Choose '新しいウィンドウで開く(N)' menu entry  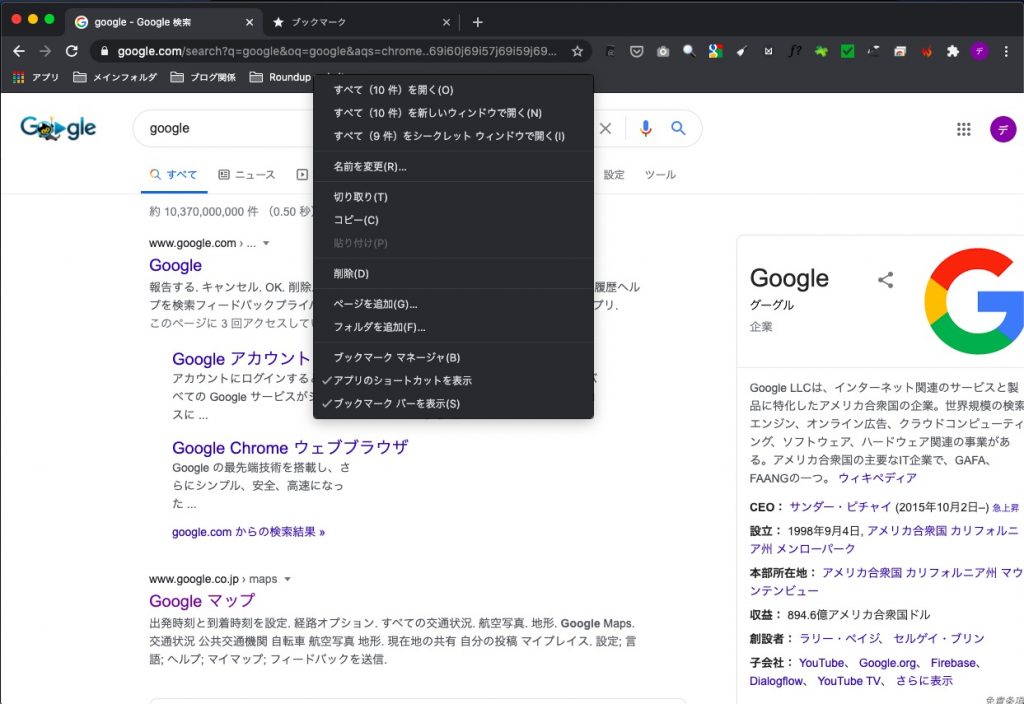453,113
